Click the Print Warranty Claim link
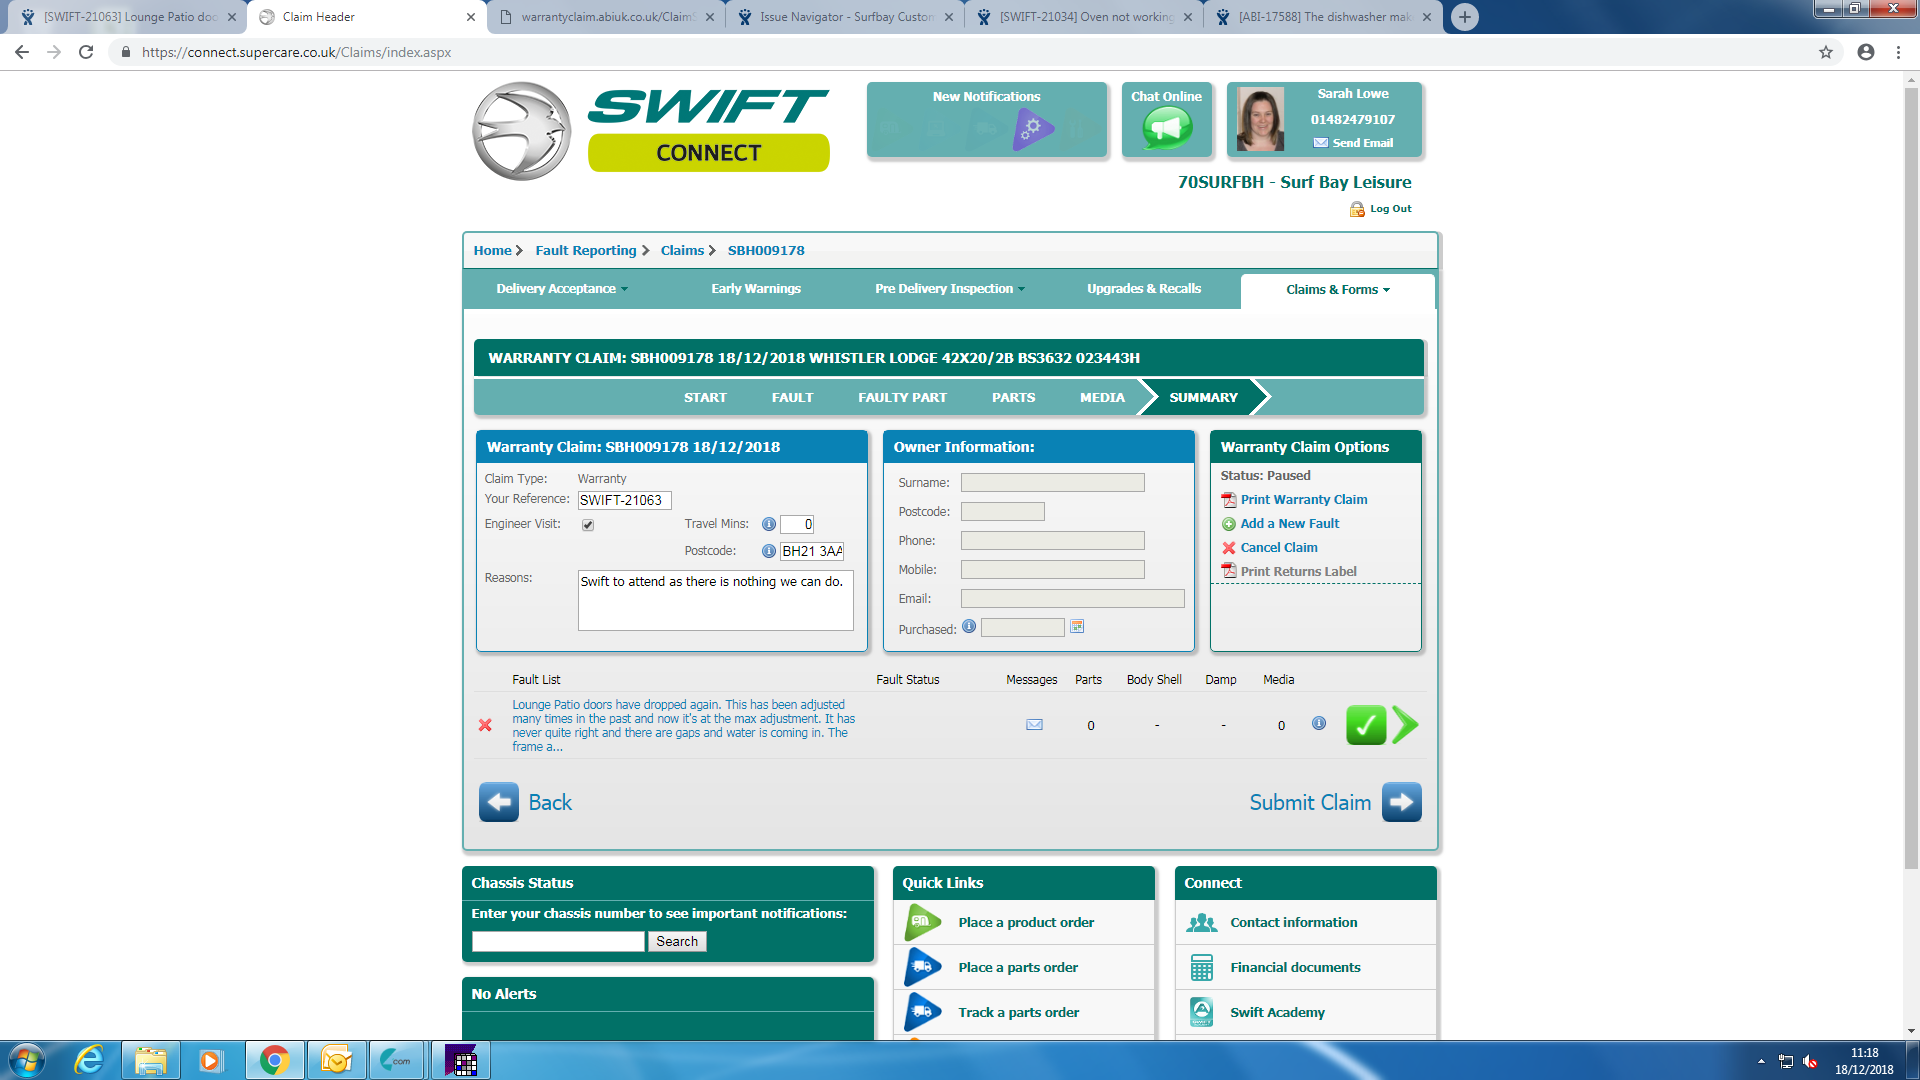This screenshot has width=1920, height=1080. (1303, 499)
